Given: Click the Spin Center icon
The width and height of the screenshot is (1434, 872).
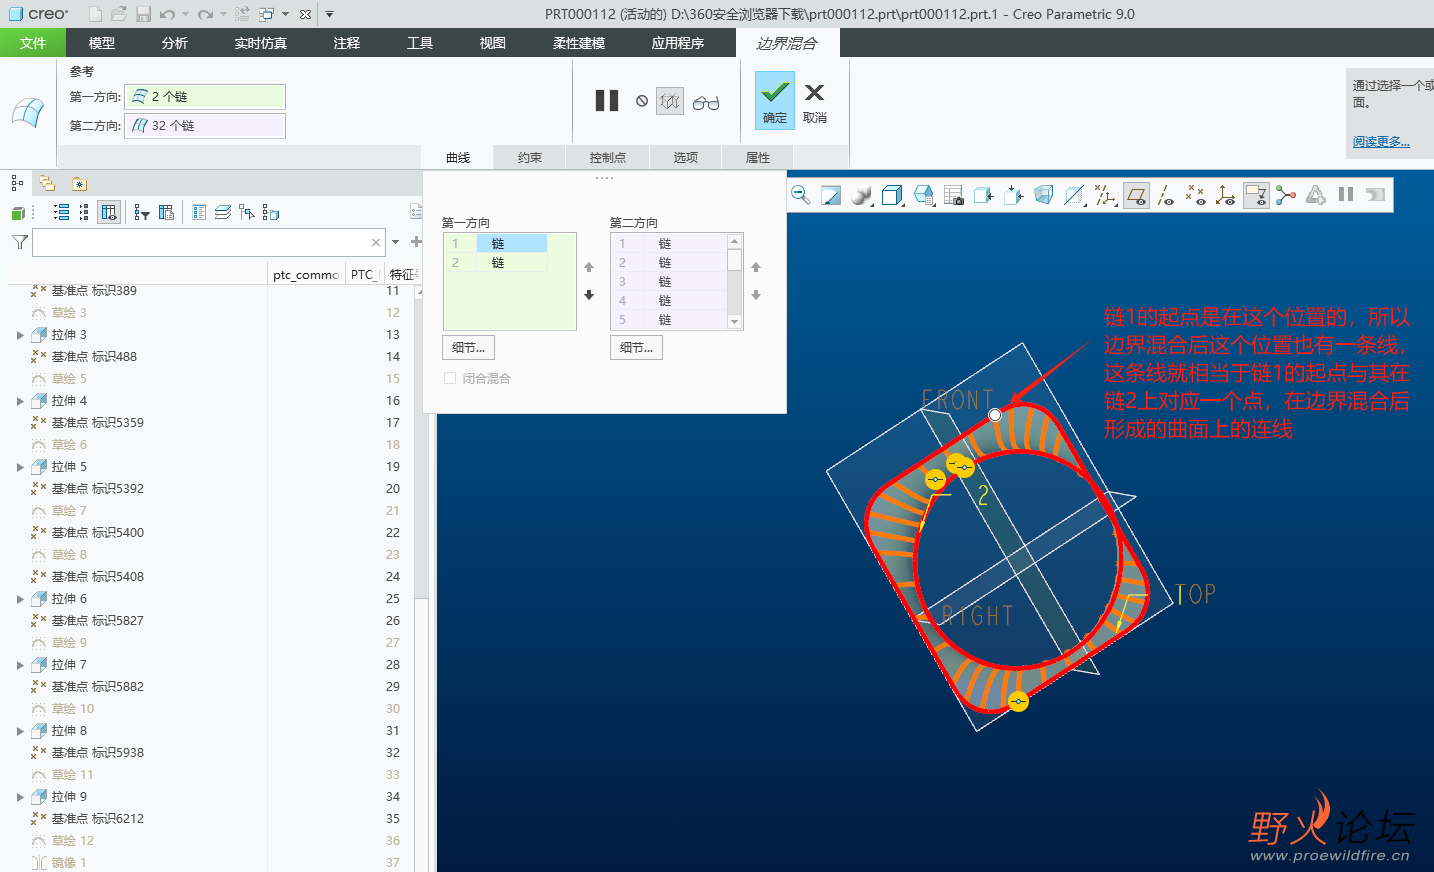Looking at the screenshot, I should pos(1286,195).
